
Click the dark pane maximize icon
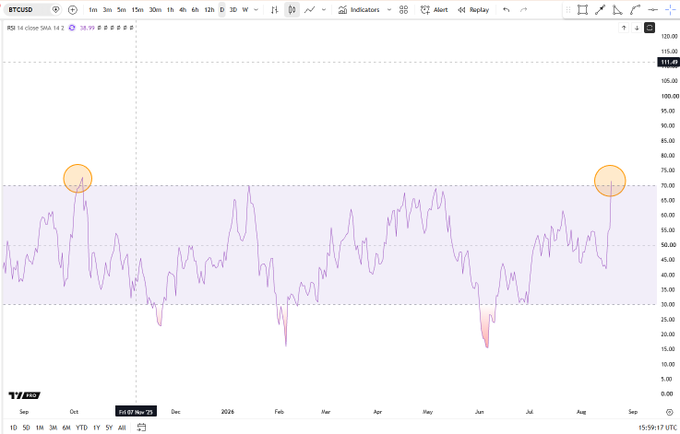pos(649,28)
